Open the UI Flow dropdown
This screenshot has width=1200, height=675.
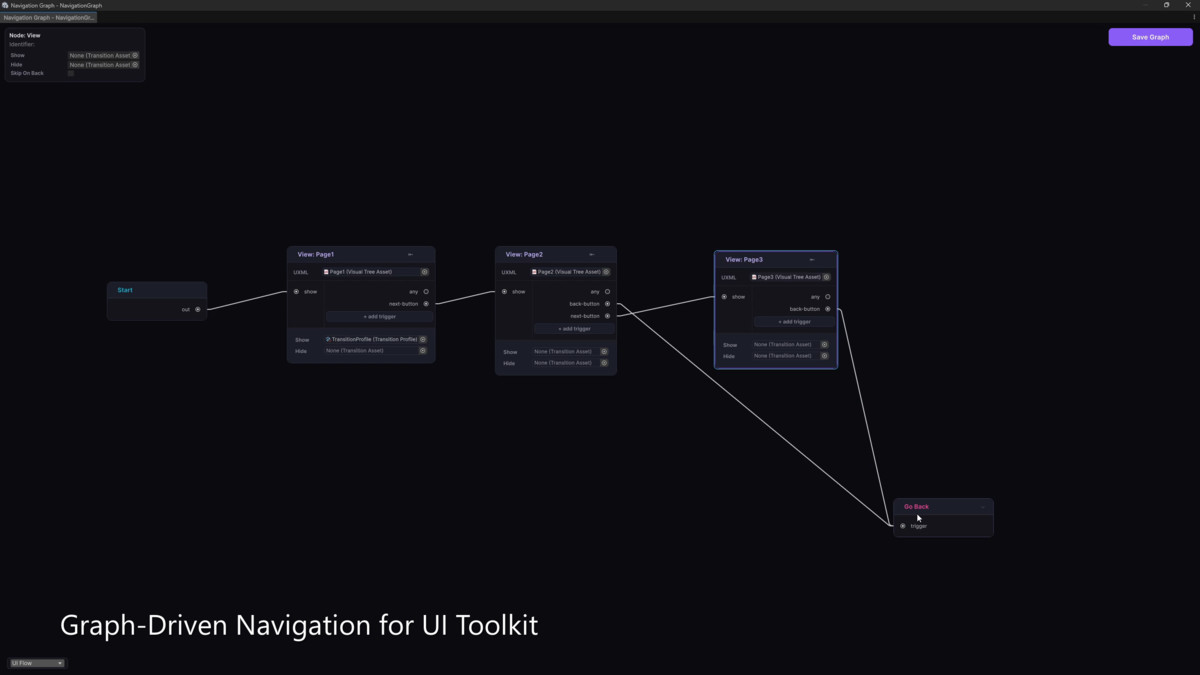(37, 663)
